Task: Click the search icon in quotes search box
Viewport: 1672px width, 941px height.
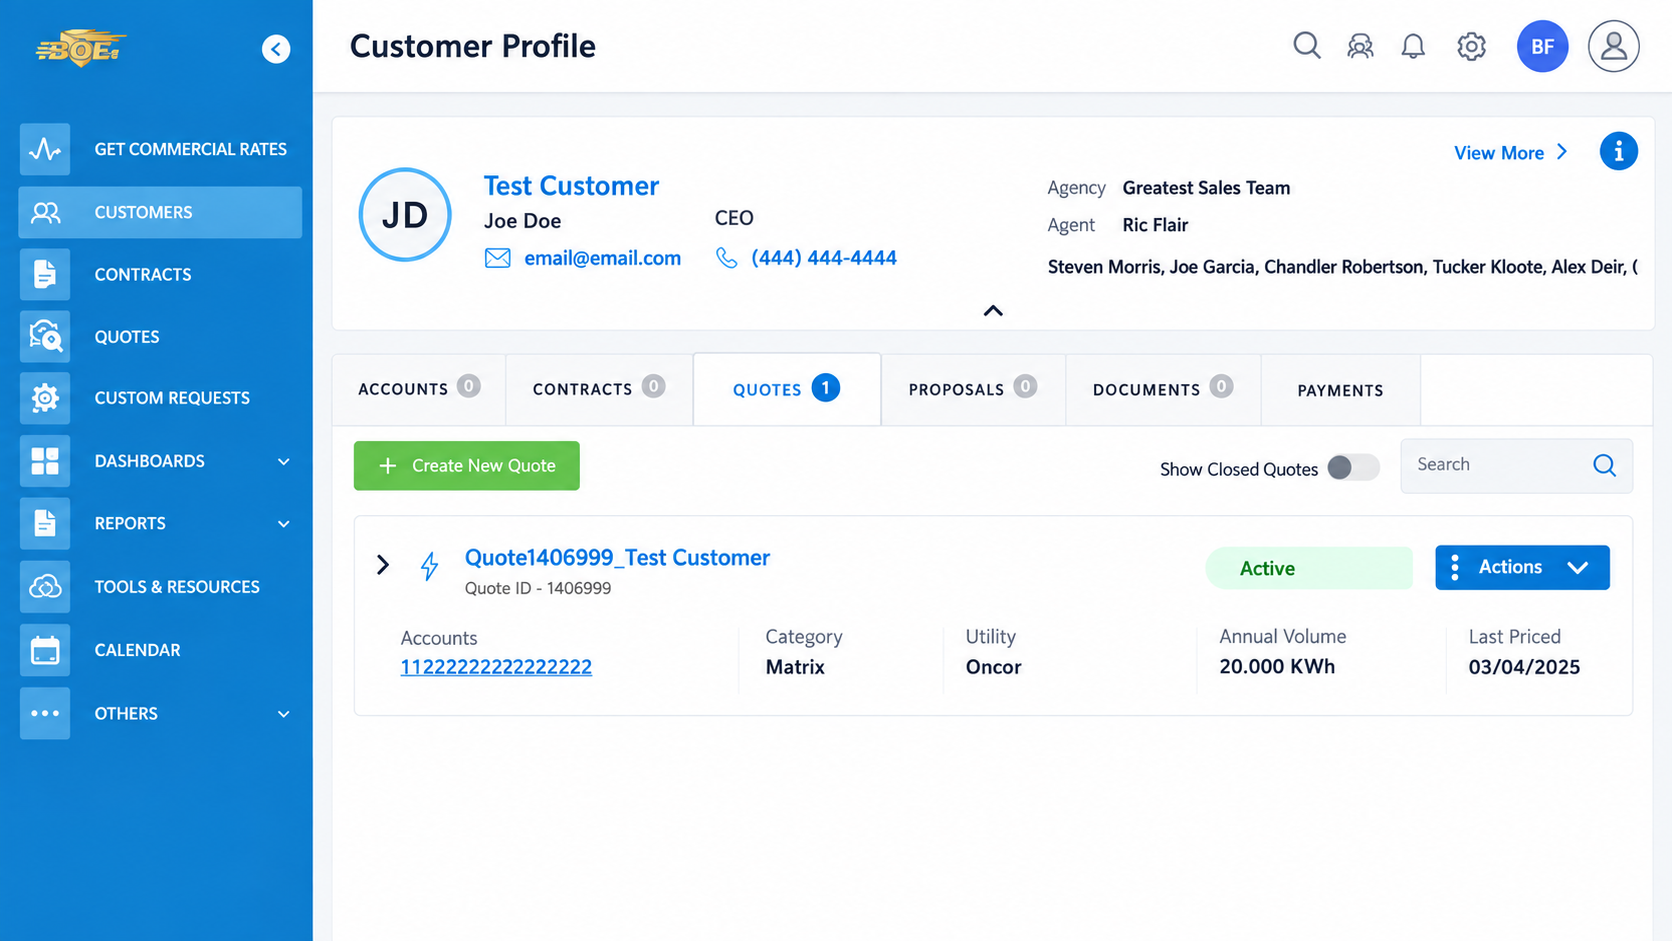Action: pyautogui.click(x=1604, y=465)
